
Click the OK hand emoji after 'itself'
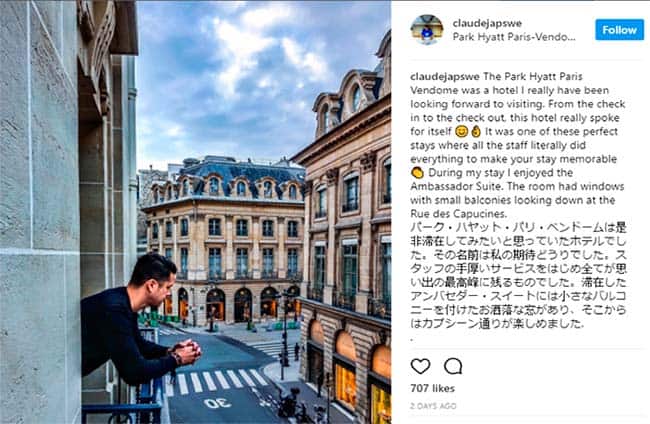(475, 132)
